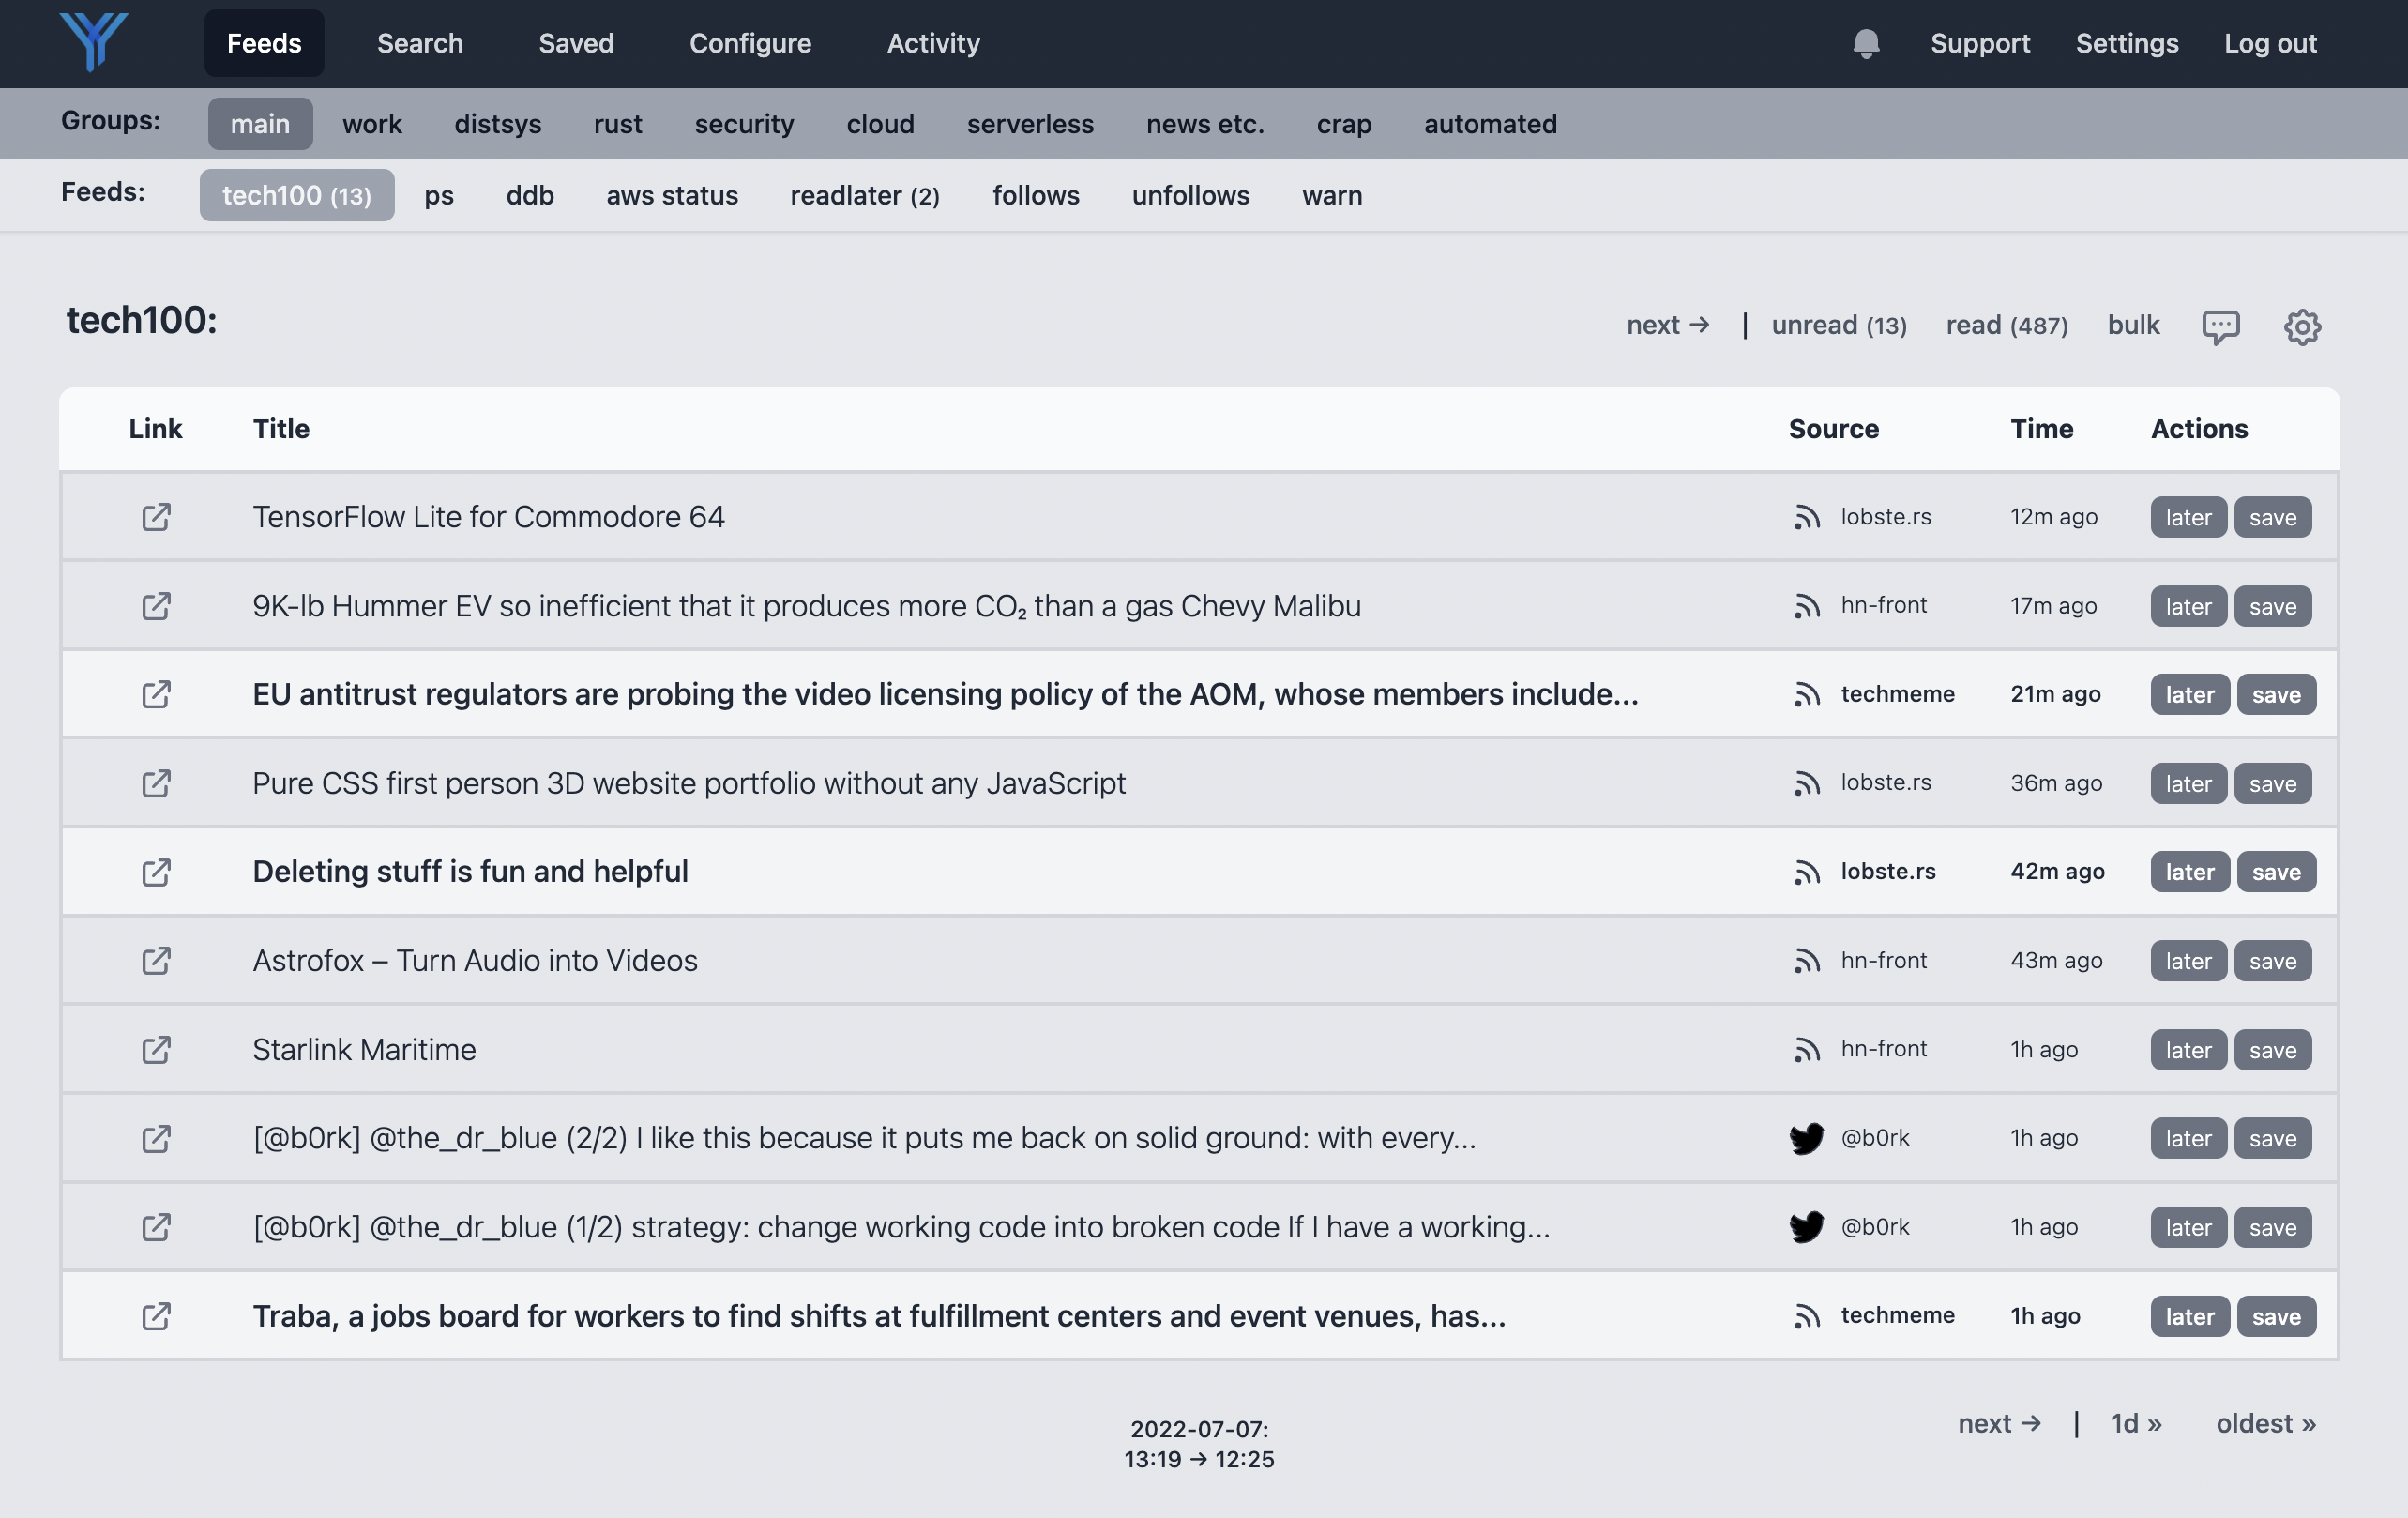Open external link for Deleting stuff article
This screenshot has width=2408, height=1518.
coord(156,872)
